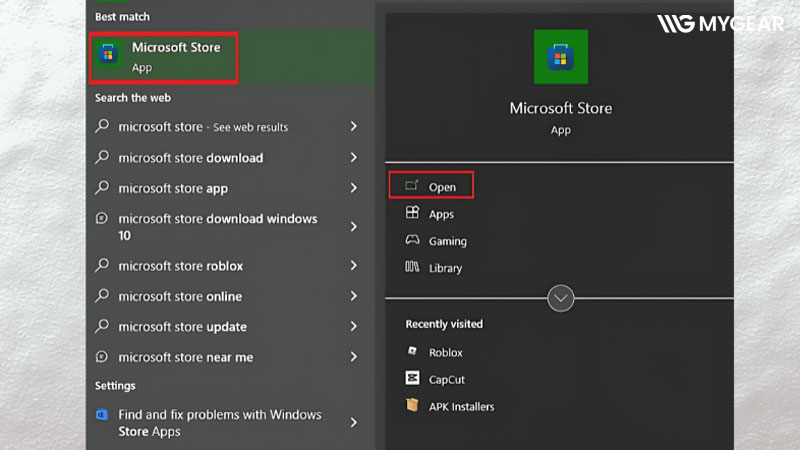Choose Gaming from the app actions list
This screenshot has height=450, width=800.
click(447, 241)
